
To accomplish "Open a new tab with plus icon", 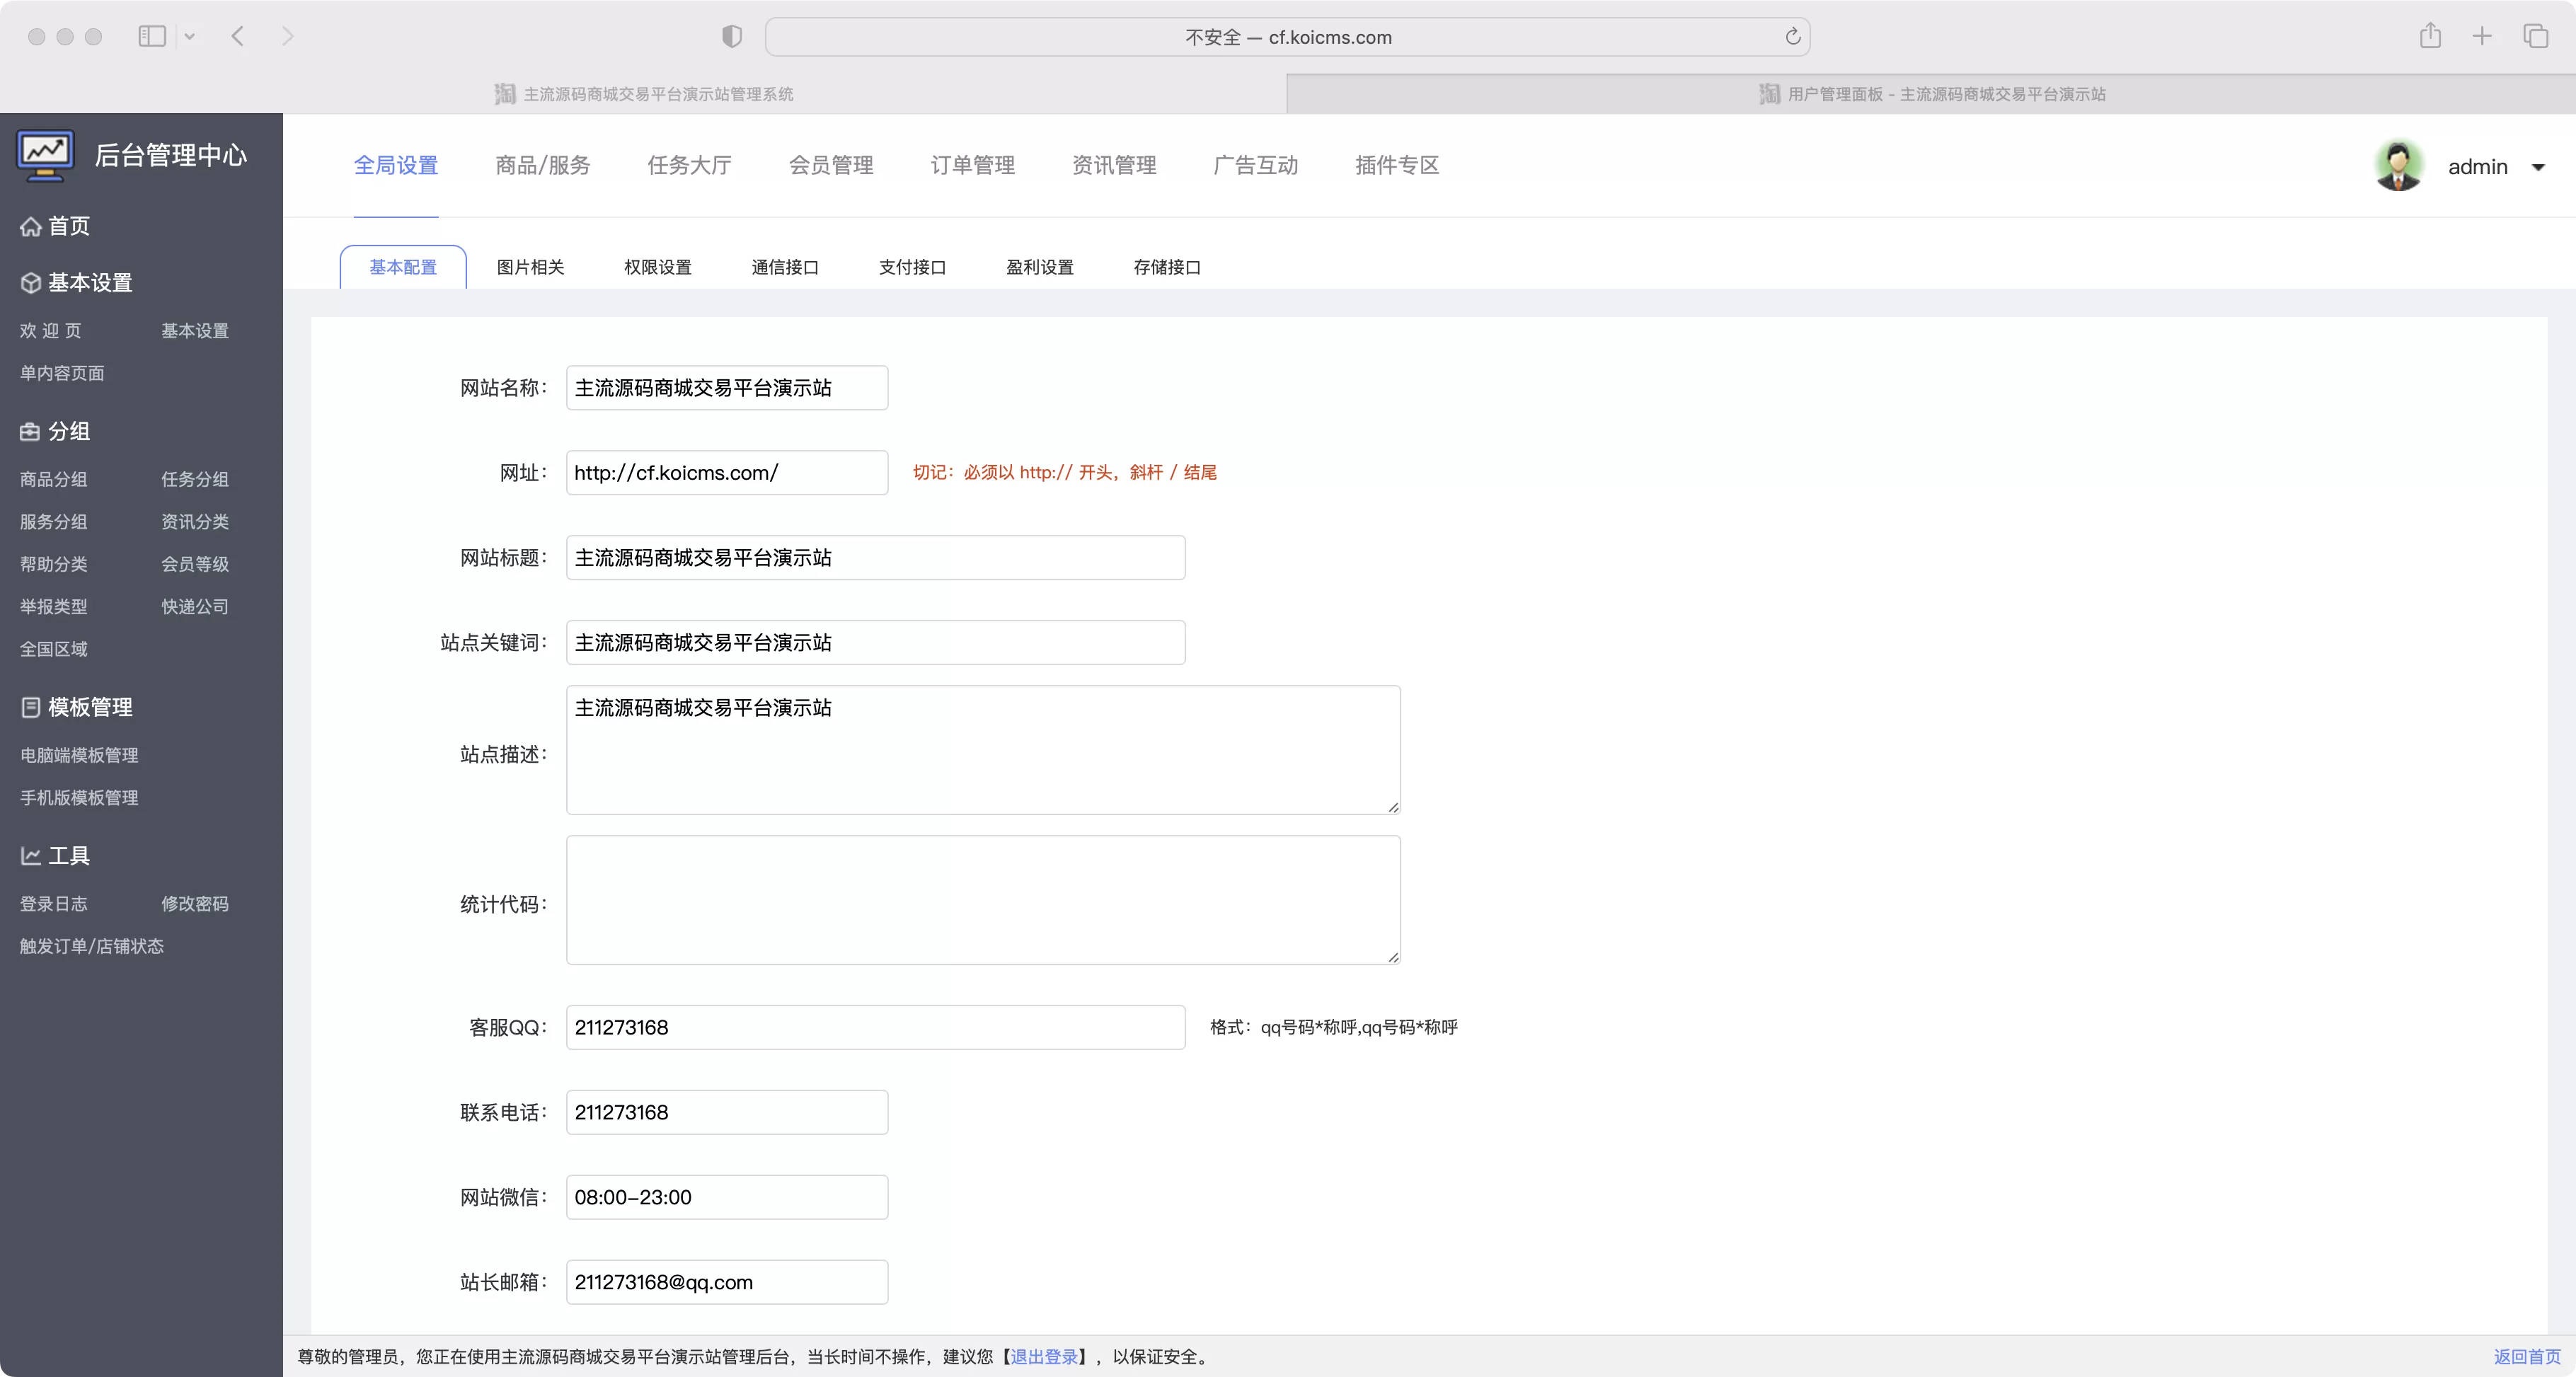I will tap(2482, 36).
